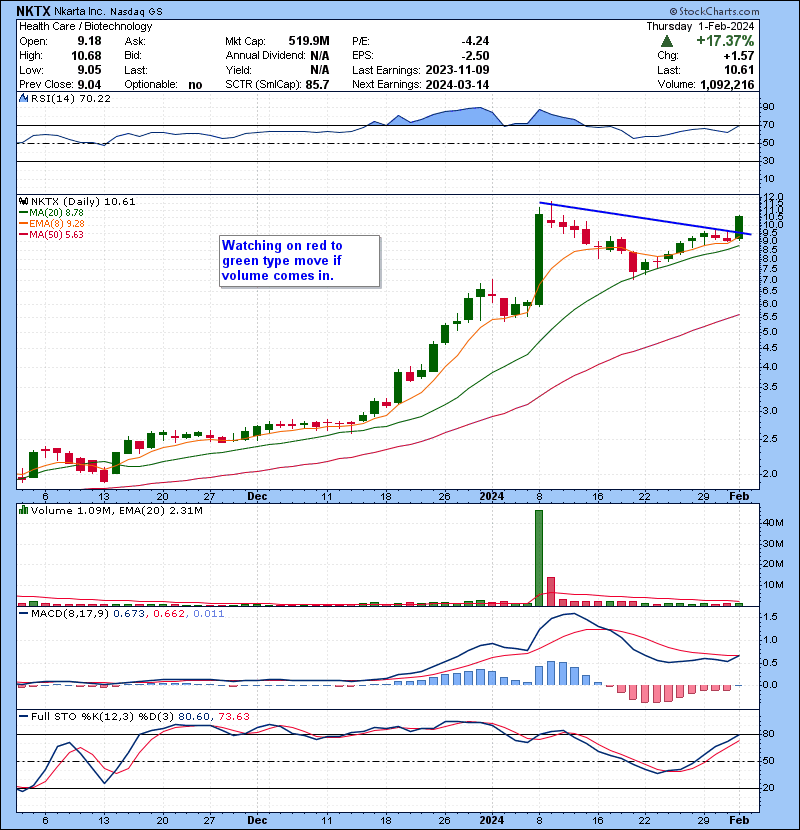Viewport: 800px width, 830px height.
Task: Select the Health Care / Biotechnology sector text
Action: click(86, 26)
